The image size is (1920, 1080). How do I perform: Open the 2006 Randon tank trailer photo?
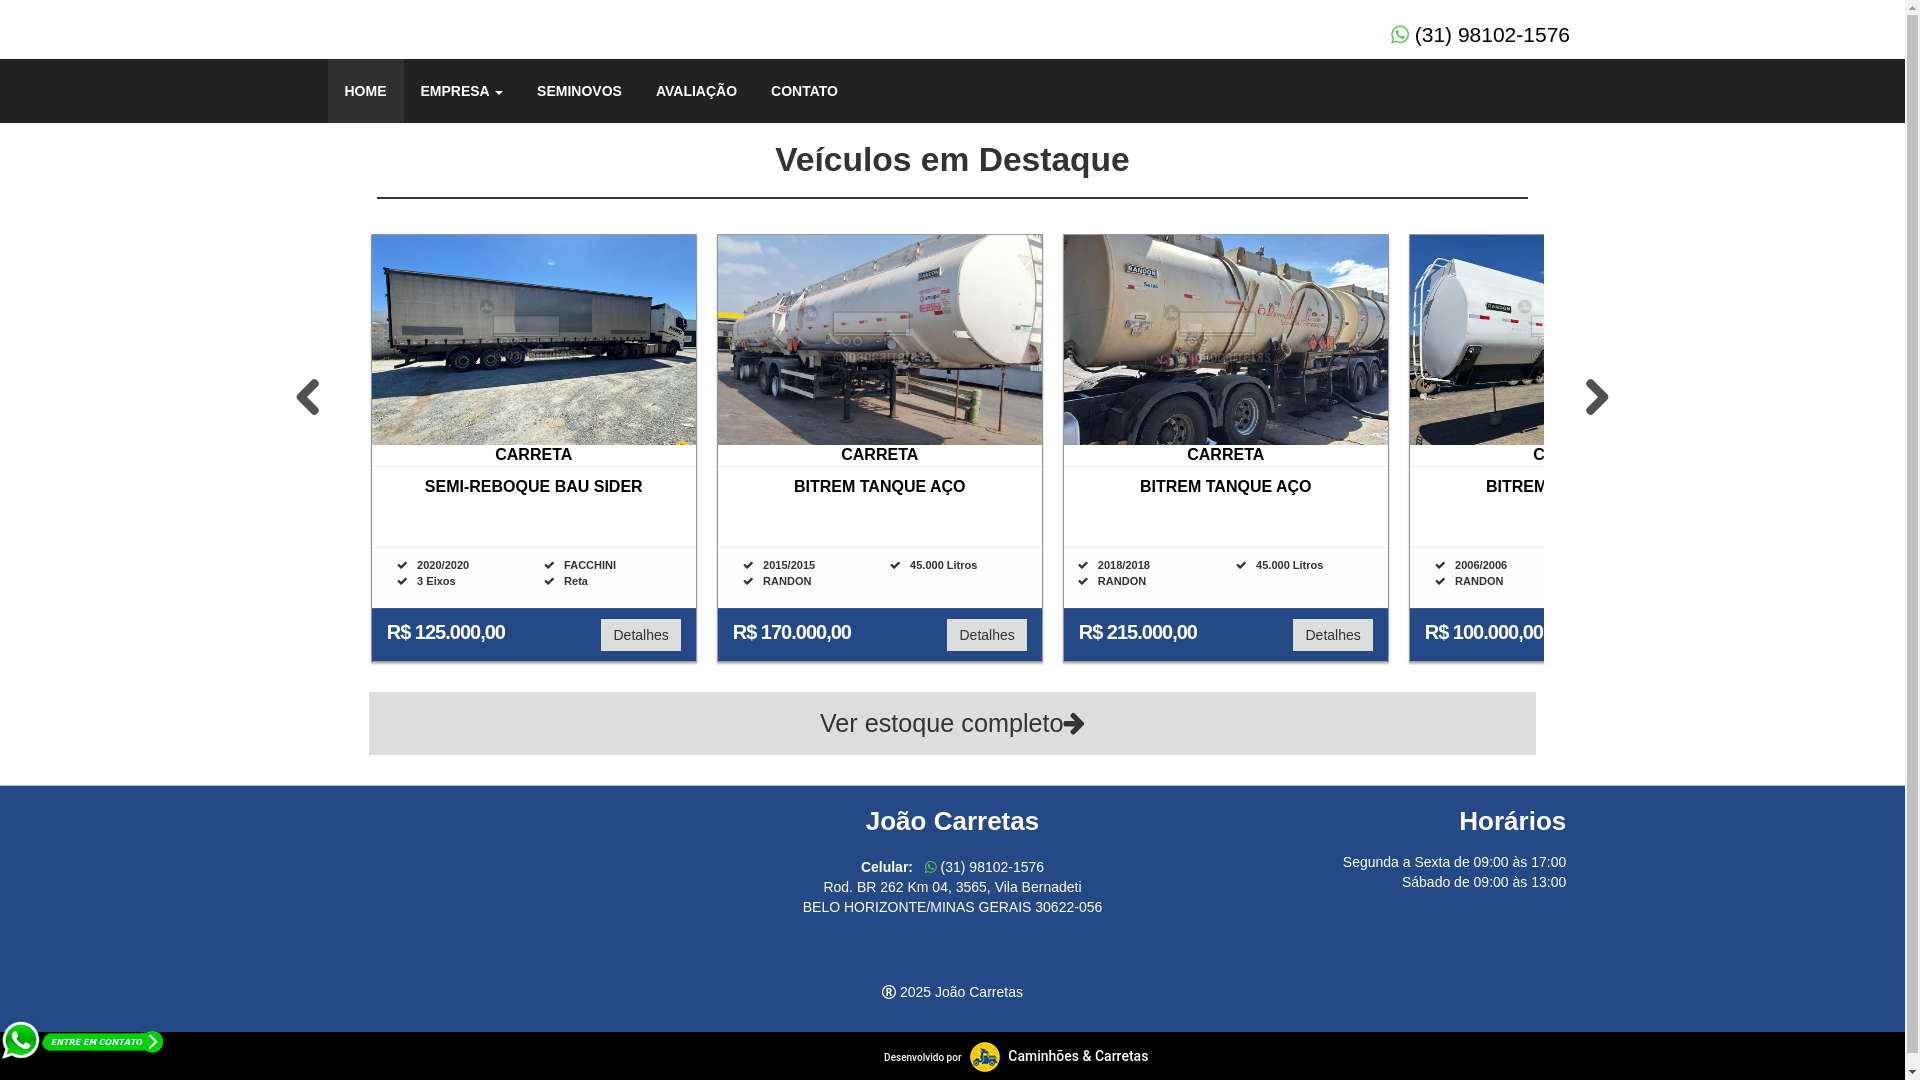point(1477,340)
